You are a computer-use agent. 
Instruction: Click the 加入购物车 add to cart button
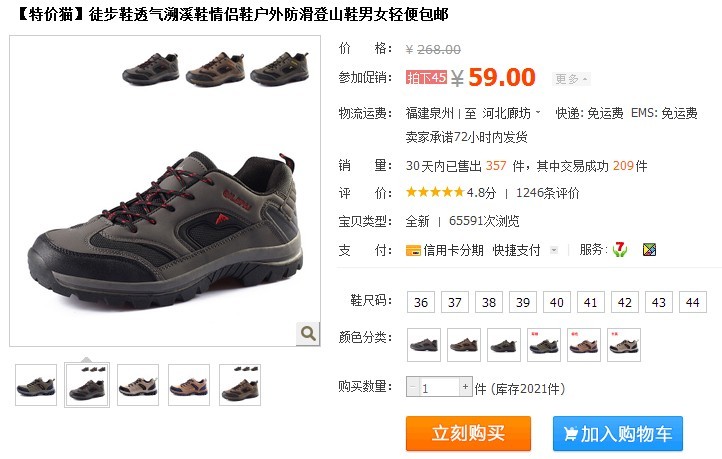tap(617, 434)
